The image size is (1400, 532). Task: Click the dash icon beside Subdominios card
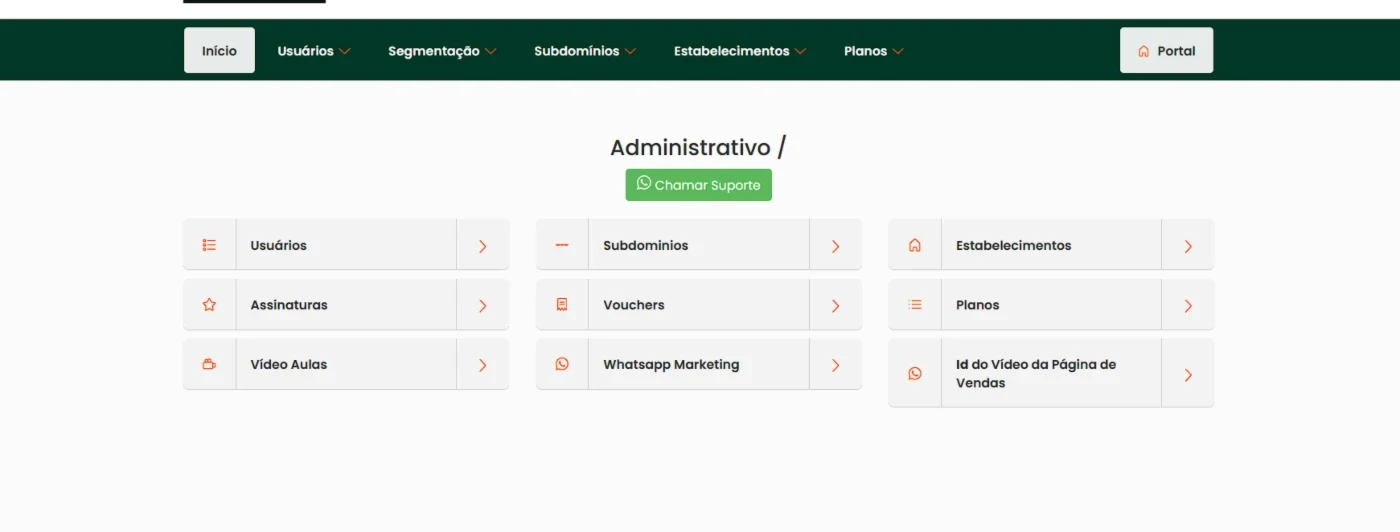coord(562,245)
